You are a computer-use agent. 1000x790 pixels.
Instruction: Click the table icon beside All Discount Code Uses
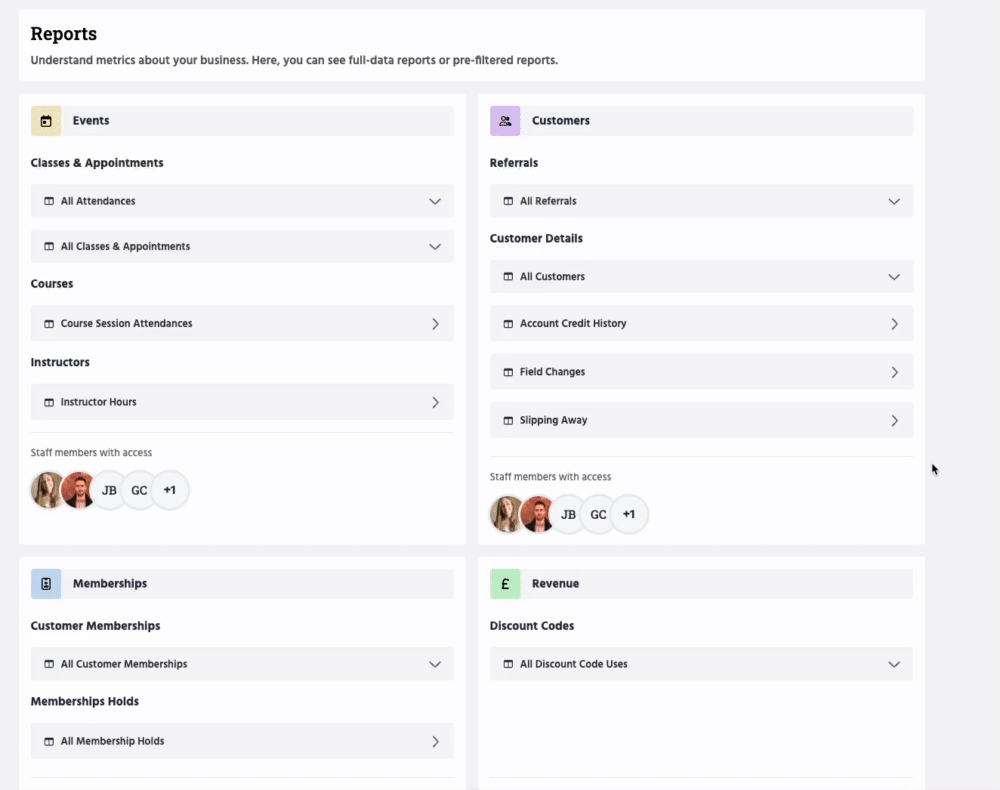click(x=508, y=664)
